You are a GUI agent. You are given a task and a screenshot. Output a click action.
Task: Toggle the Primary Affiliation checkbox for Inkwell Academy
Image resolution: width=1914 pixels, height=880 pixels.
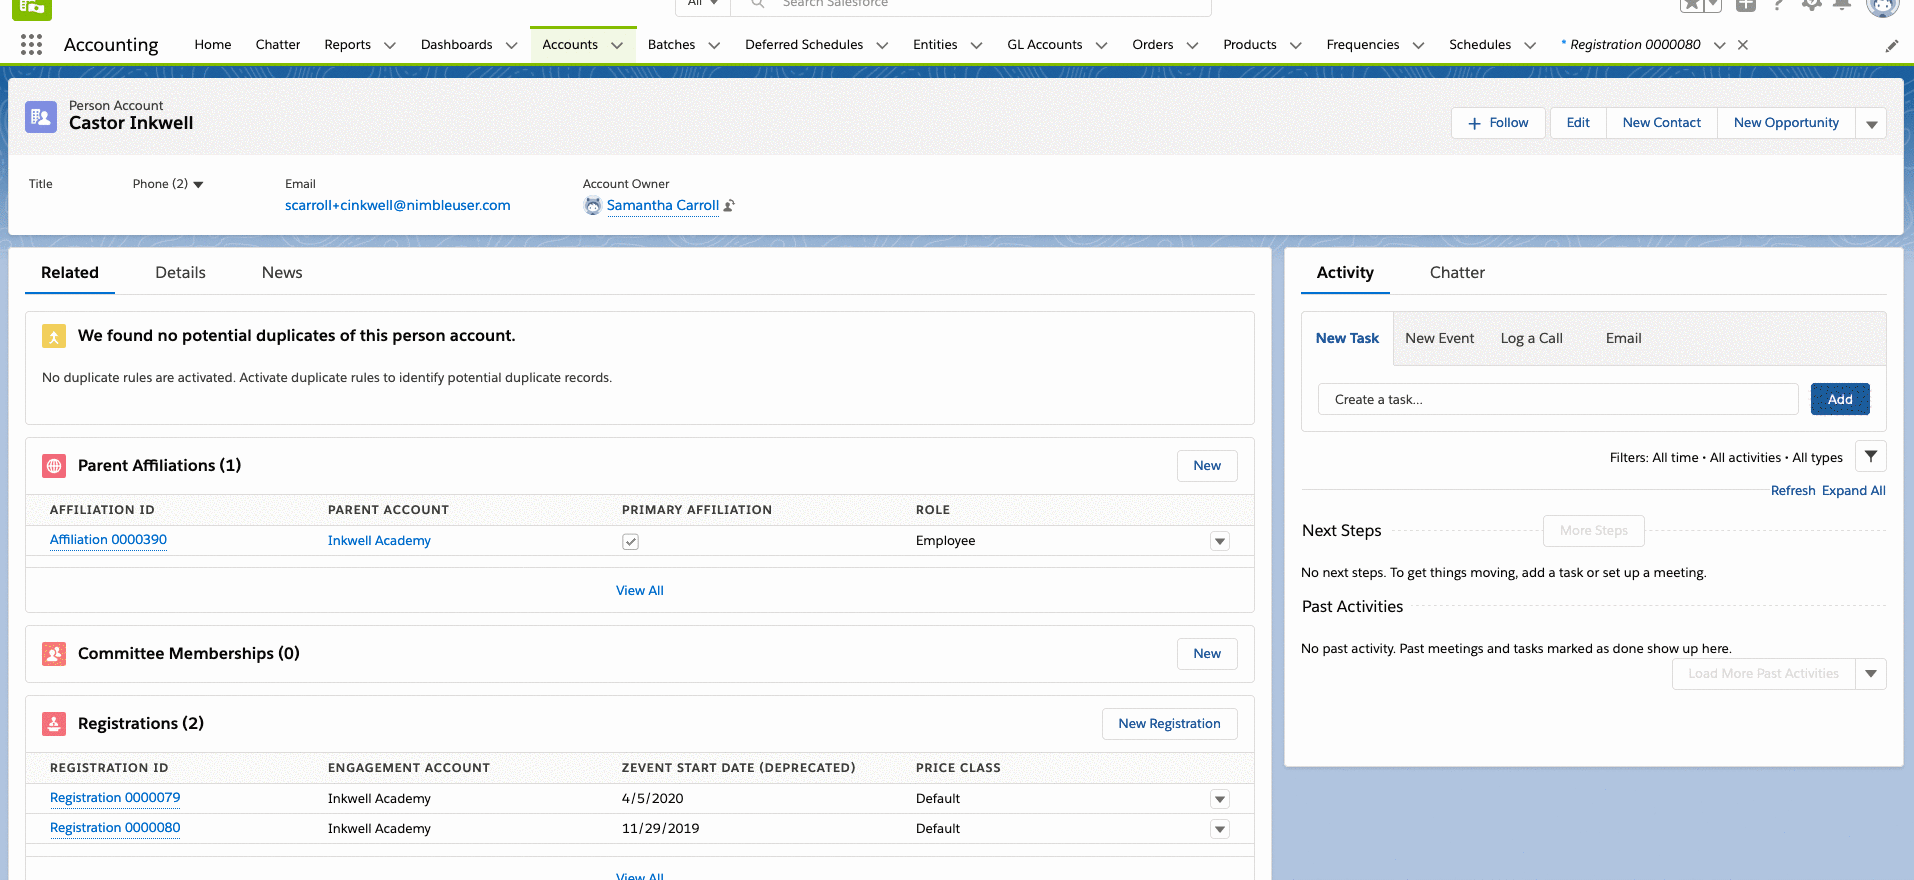pyautogui.click(x=630, y=542)
